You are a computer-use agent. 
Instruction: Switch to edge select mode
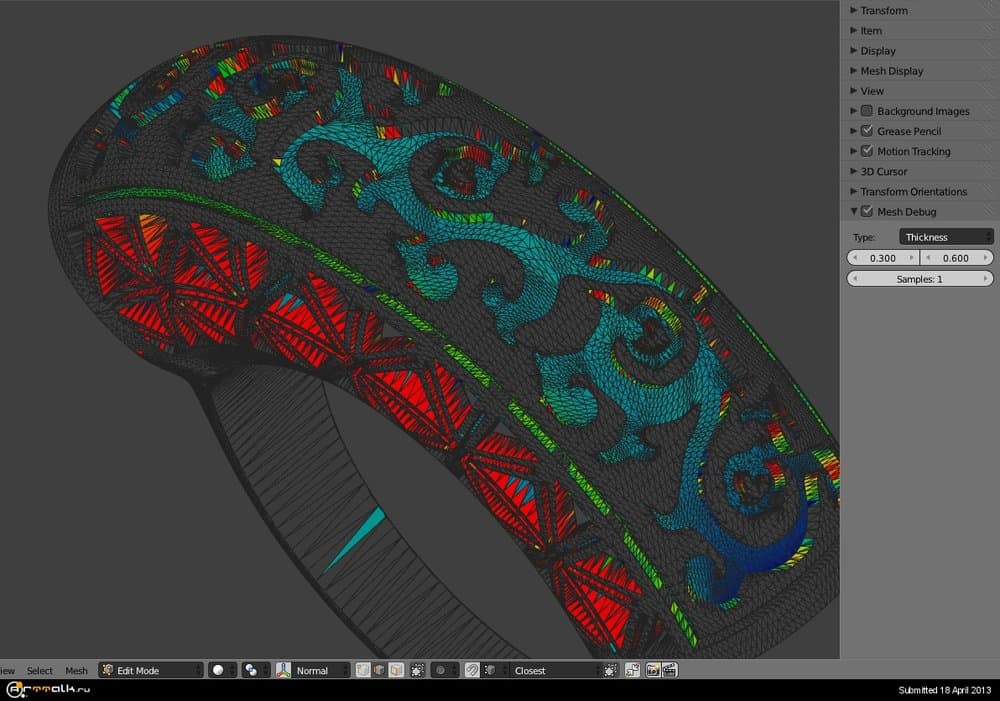[380, 670]
